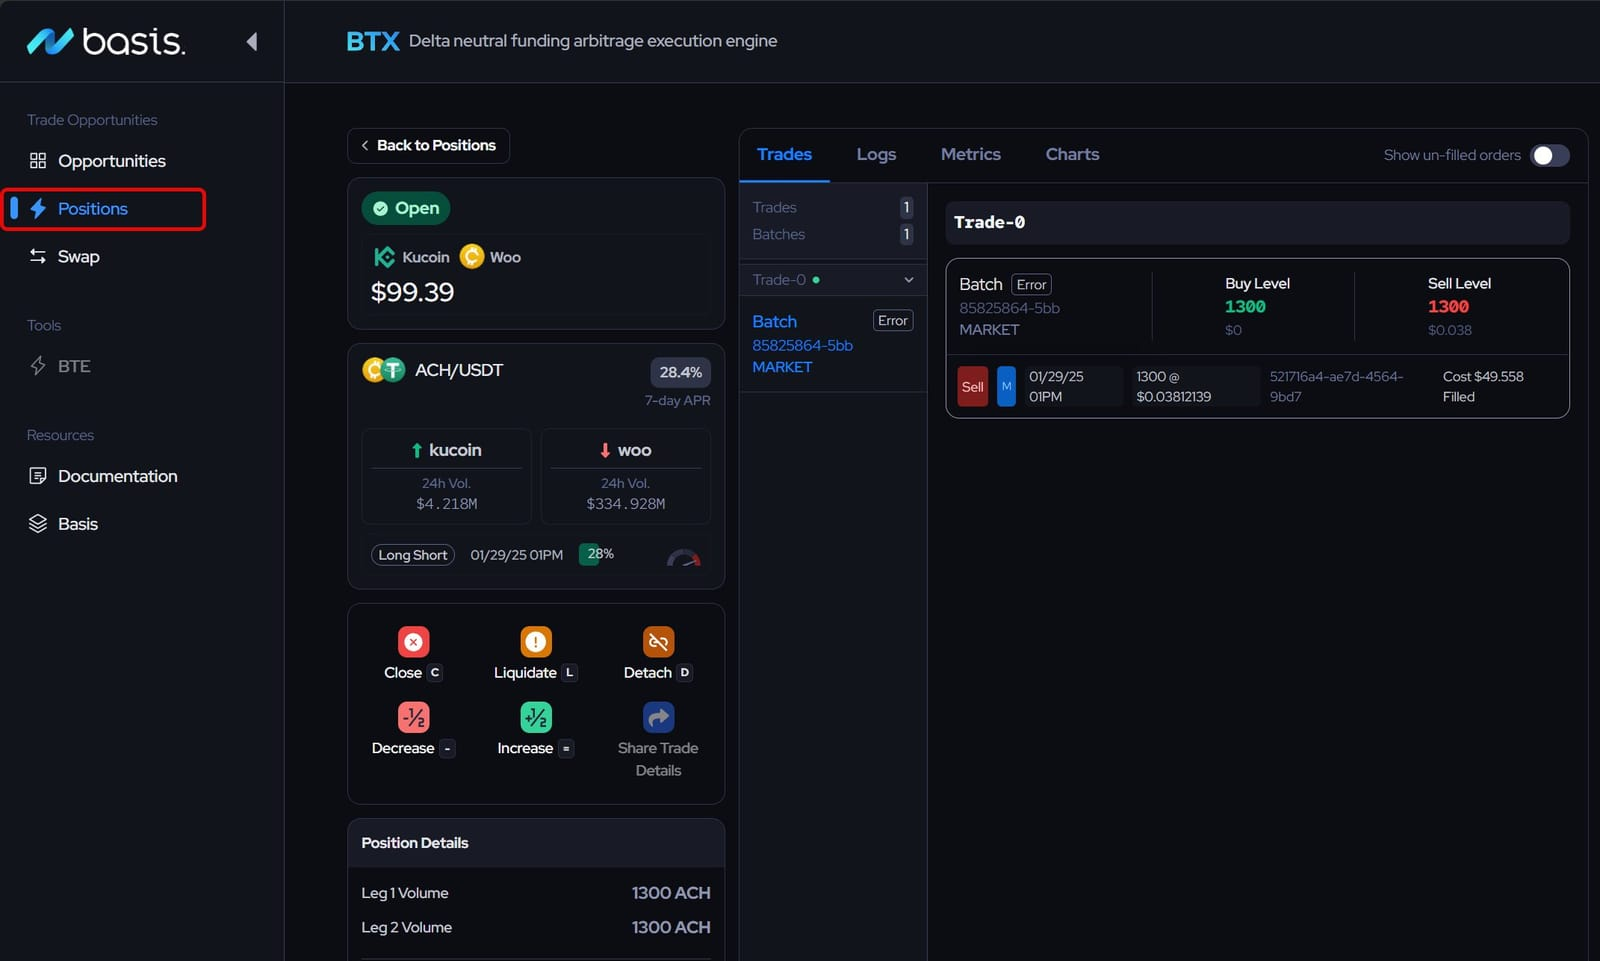This screenshot has height=961, width=1600.
Task: Click the risk gauge icon
Action: coord(684,557)
